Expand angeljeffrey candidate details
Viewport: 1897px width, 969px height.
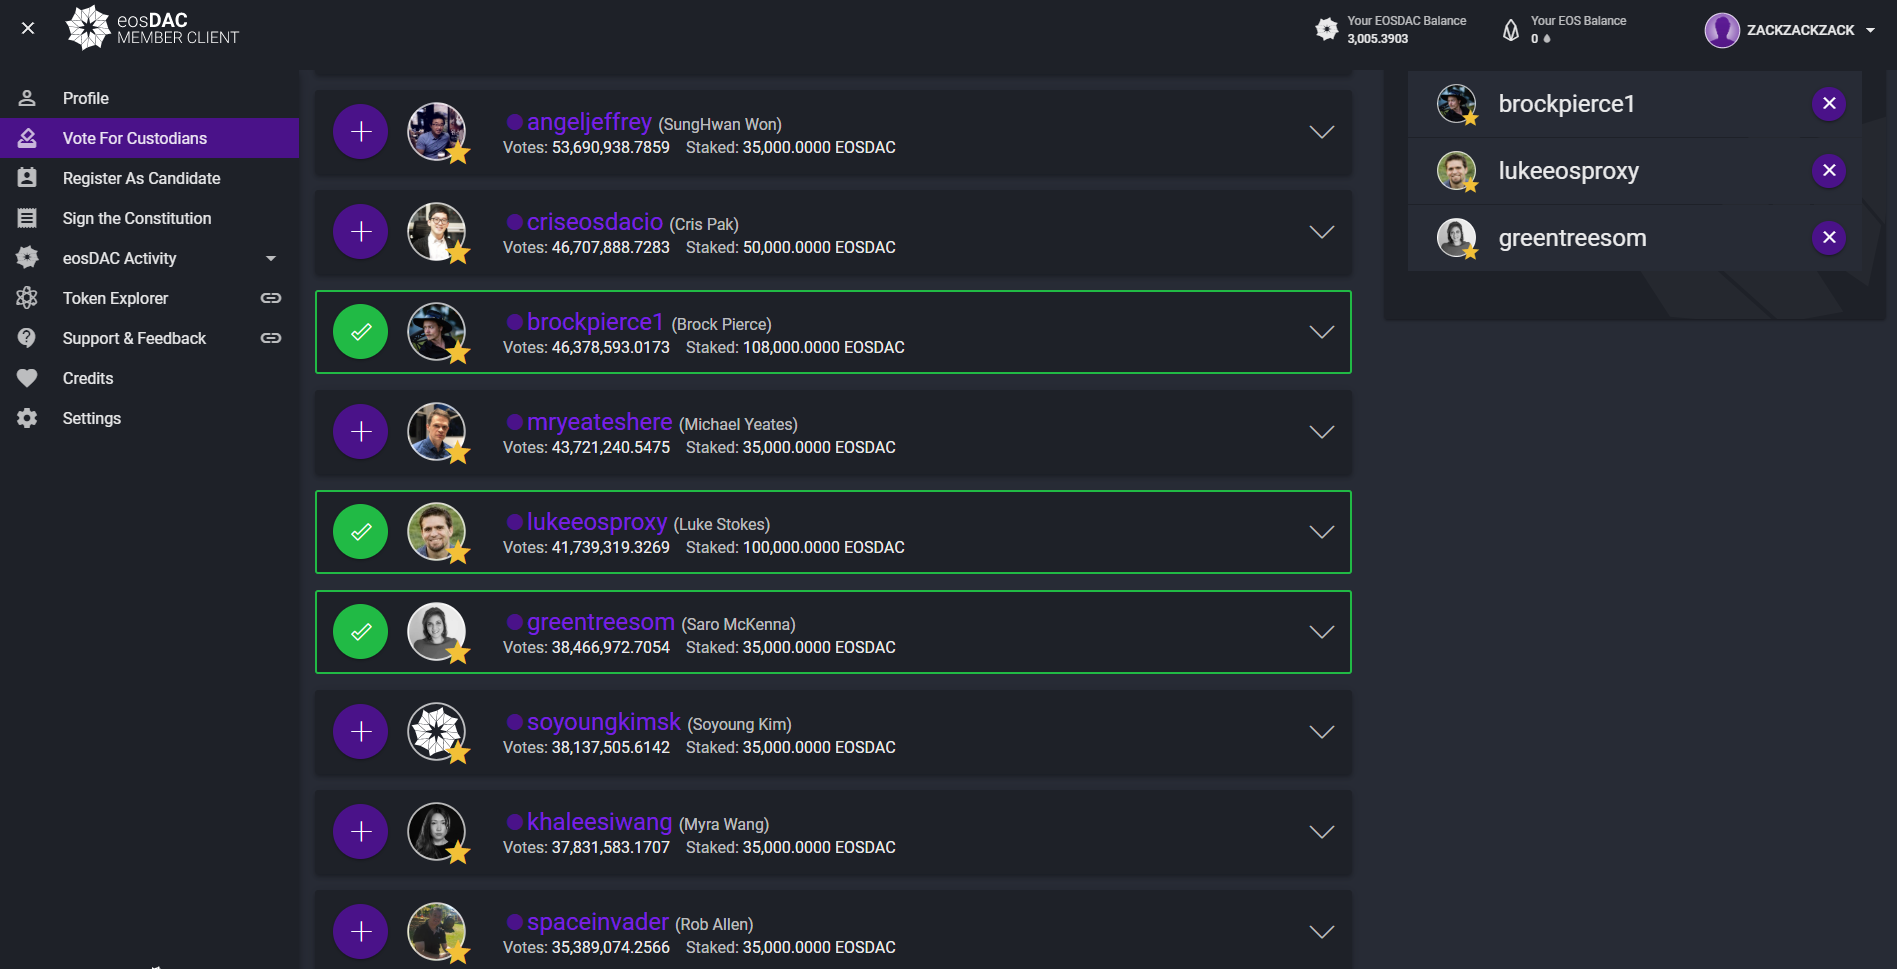[1322, 132]
